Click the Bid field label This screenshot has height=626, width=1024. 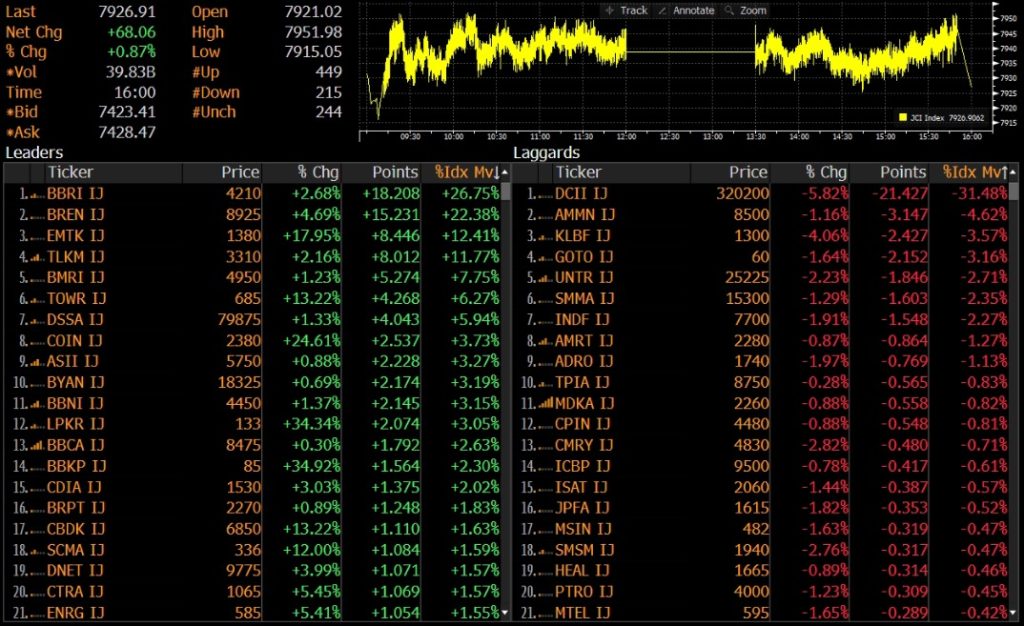pos(22,112)
